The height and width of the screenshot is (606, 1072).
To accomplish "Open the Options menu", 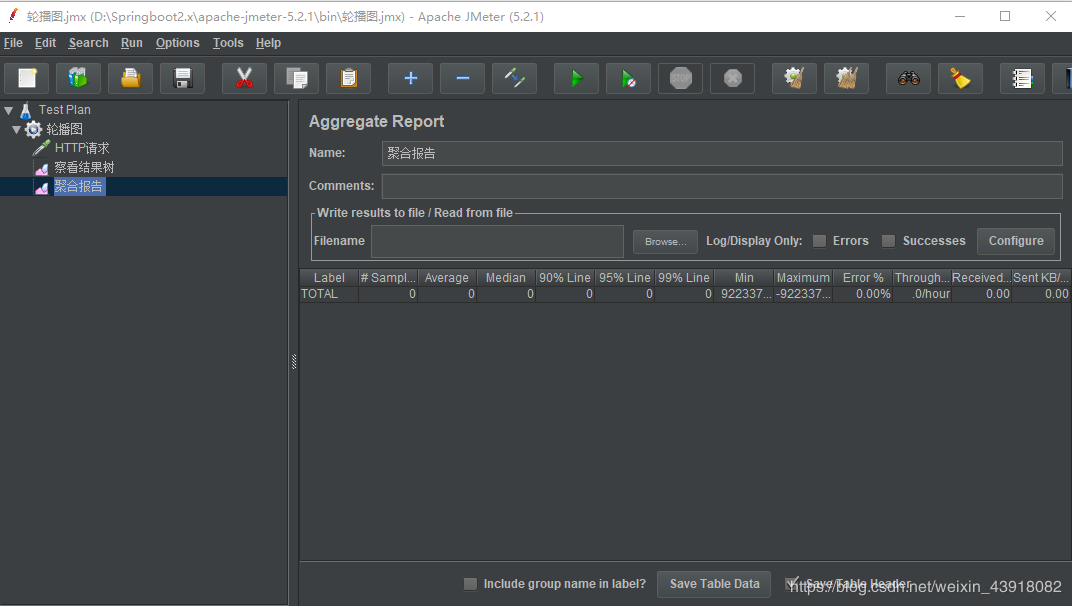I will click(x=177, y=43).
